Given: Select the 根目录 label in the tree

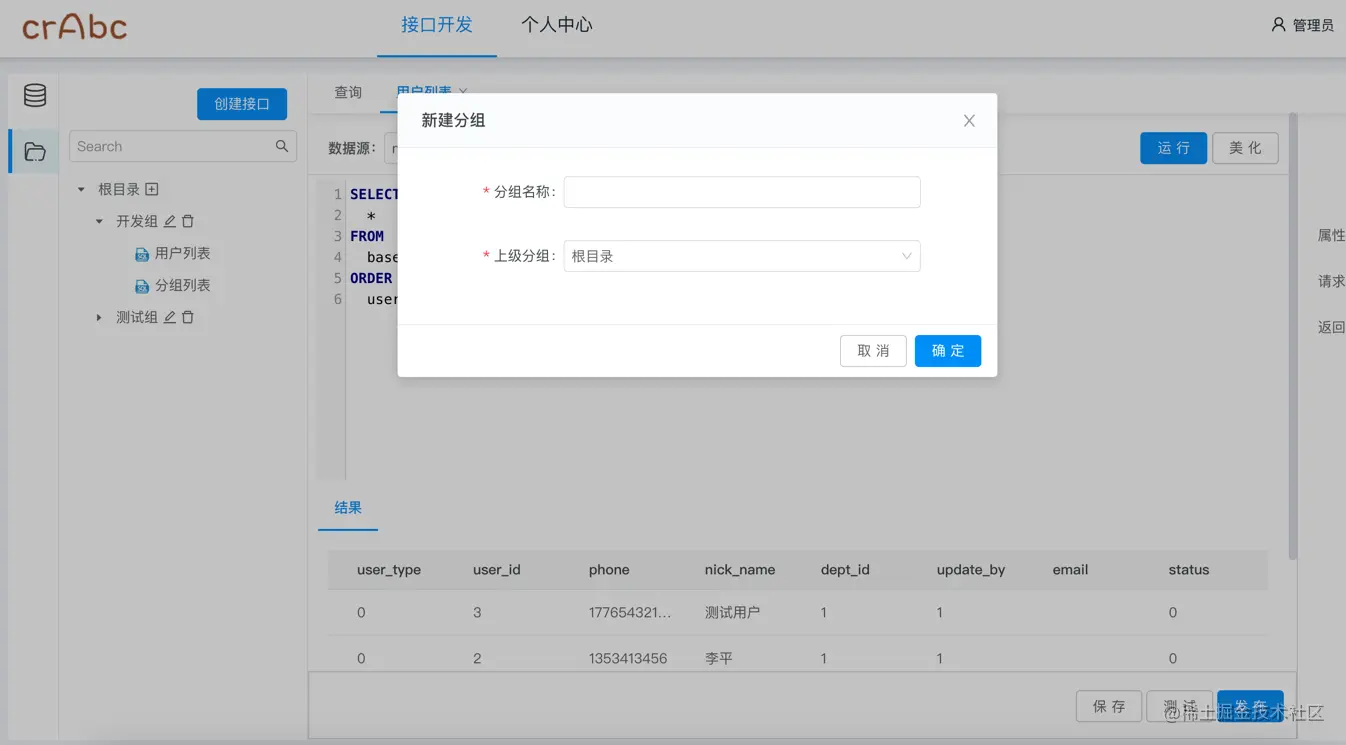Looking at the screenshot, I should point(119,190).
